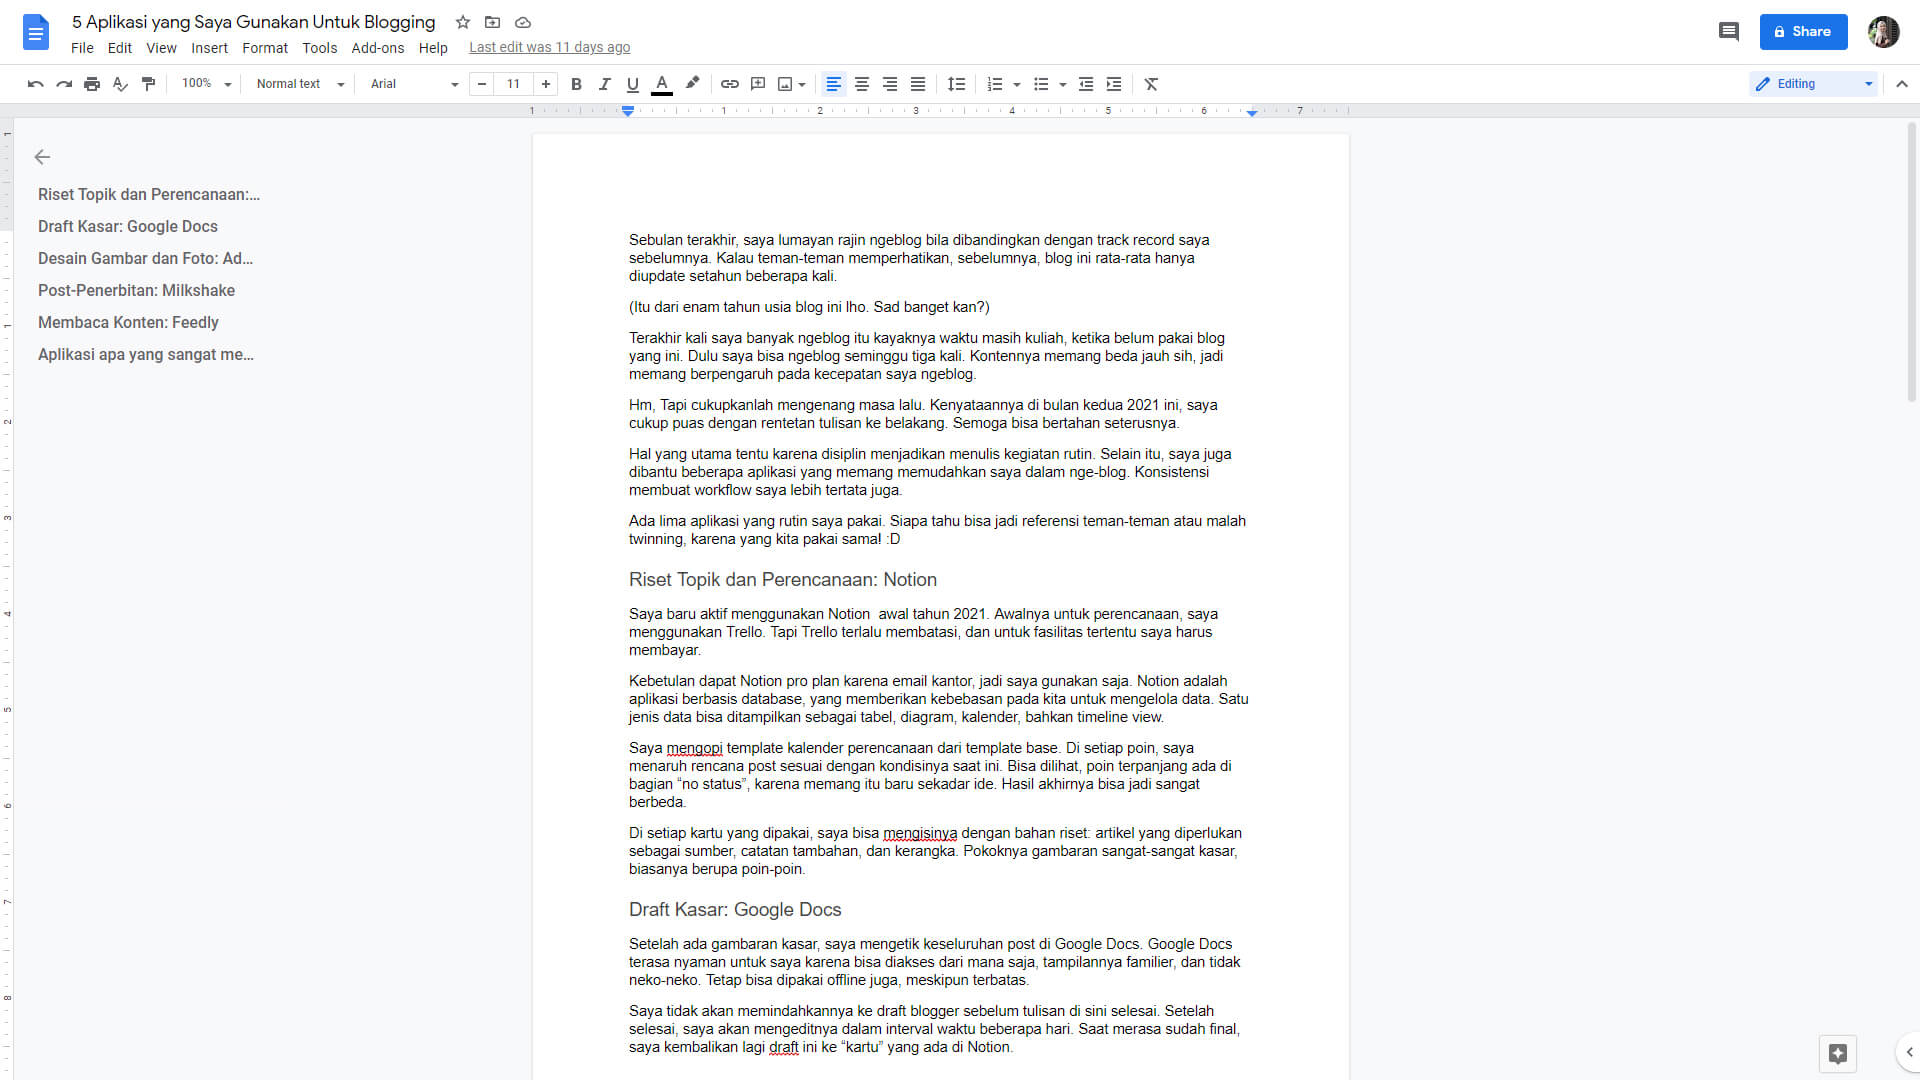Click the text highlight color icon

pos(691,83)
